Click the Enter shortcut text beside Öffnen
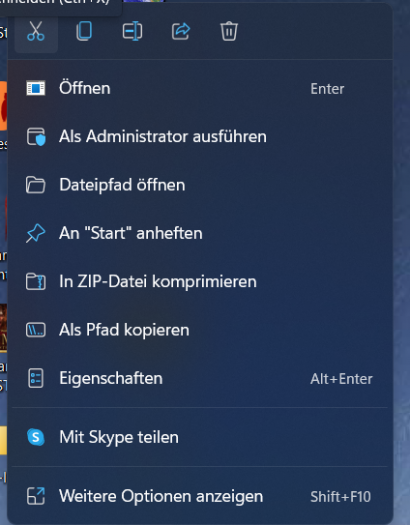 click(327, 89)
